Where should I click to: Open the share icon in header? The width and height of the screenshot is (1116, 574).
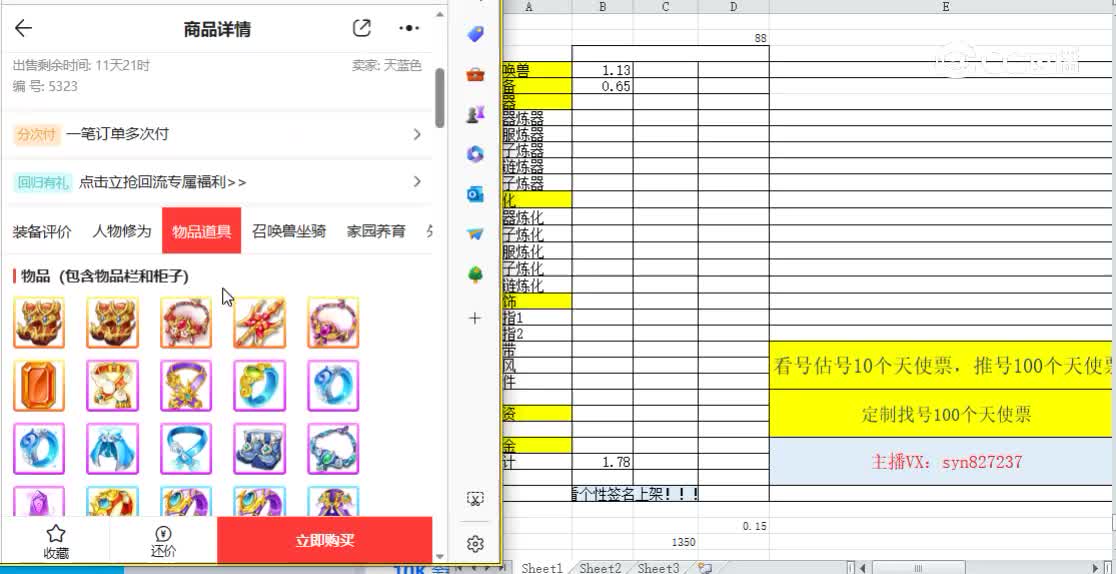[362, 28]
